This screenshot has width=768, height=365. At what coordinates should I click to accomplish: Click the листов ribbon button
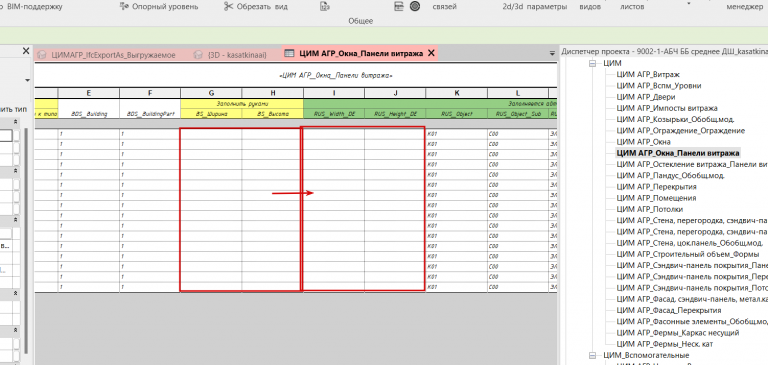pos(632,7)
